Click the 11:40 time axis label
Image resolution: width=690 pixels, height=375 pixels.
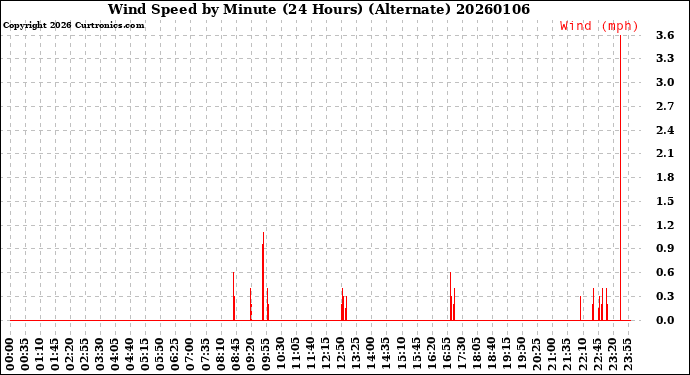pyautogui.click(x=311, y=355)
